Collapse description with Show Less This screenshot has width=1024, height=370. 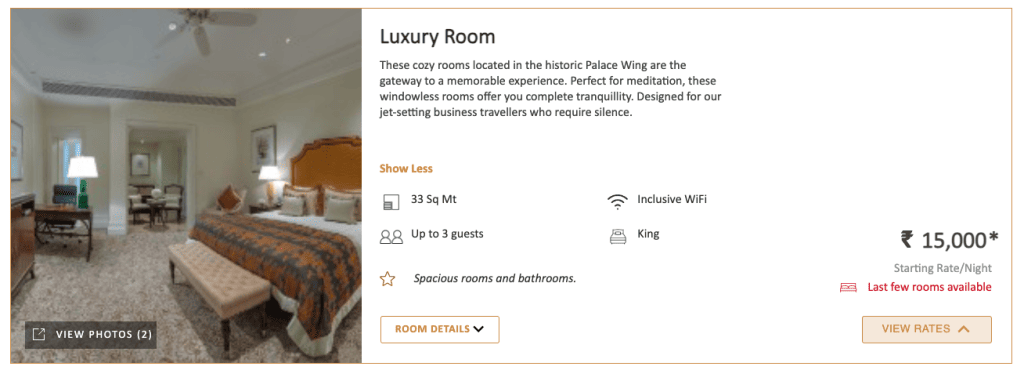[406, 168]
